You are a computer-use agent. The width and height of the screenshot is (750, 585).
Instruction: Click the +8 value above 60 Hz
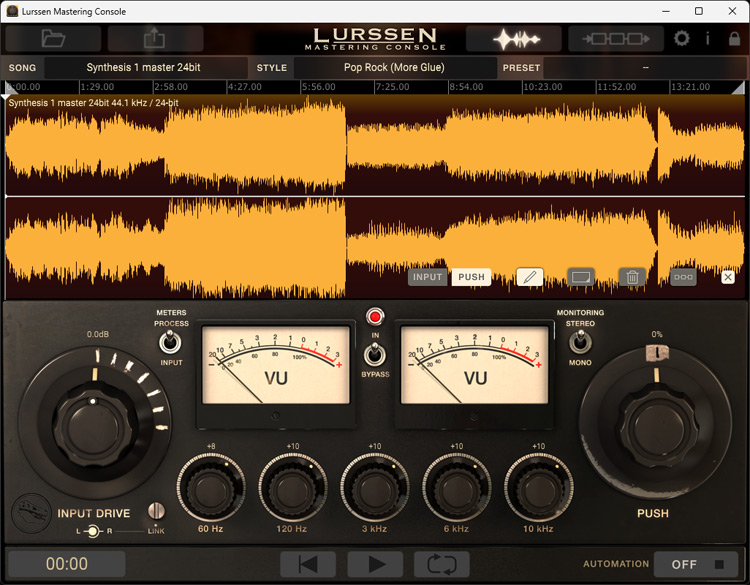tap(211, 446)
